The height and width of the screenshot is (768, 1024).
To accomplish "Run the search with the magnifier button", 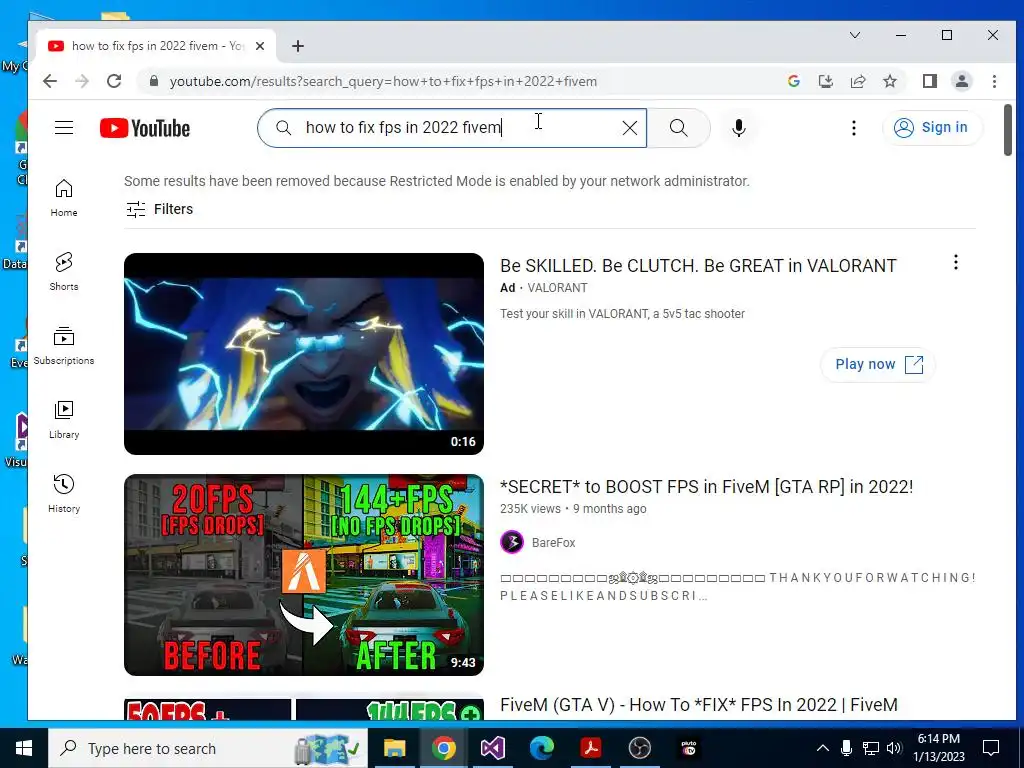I will point(679,128).
